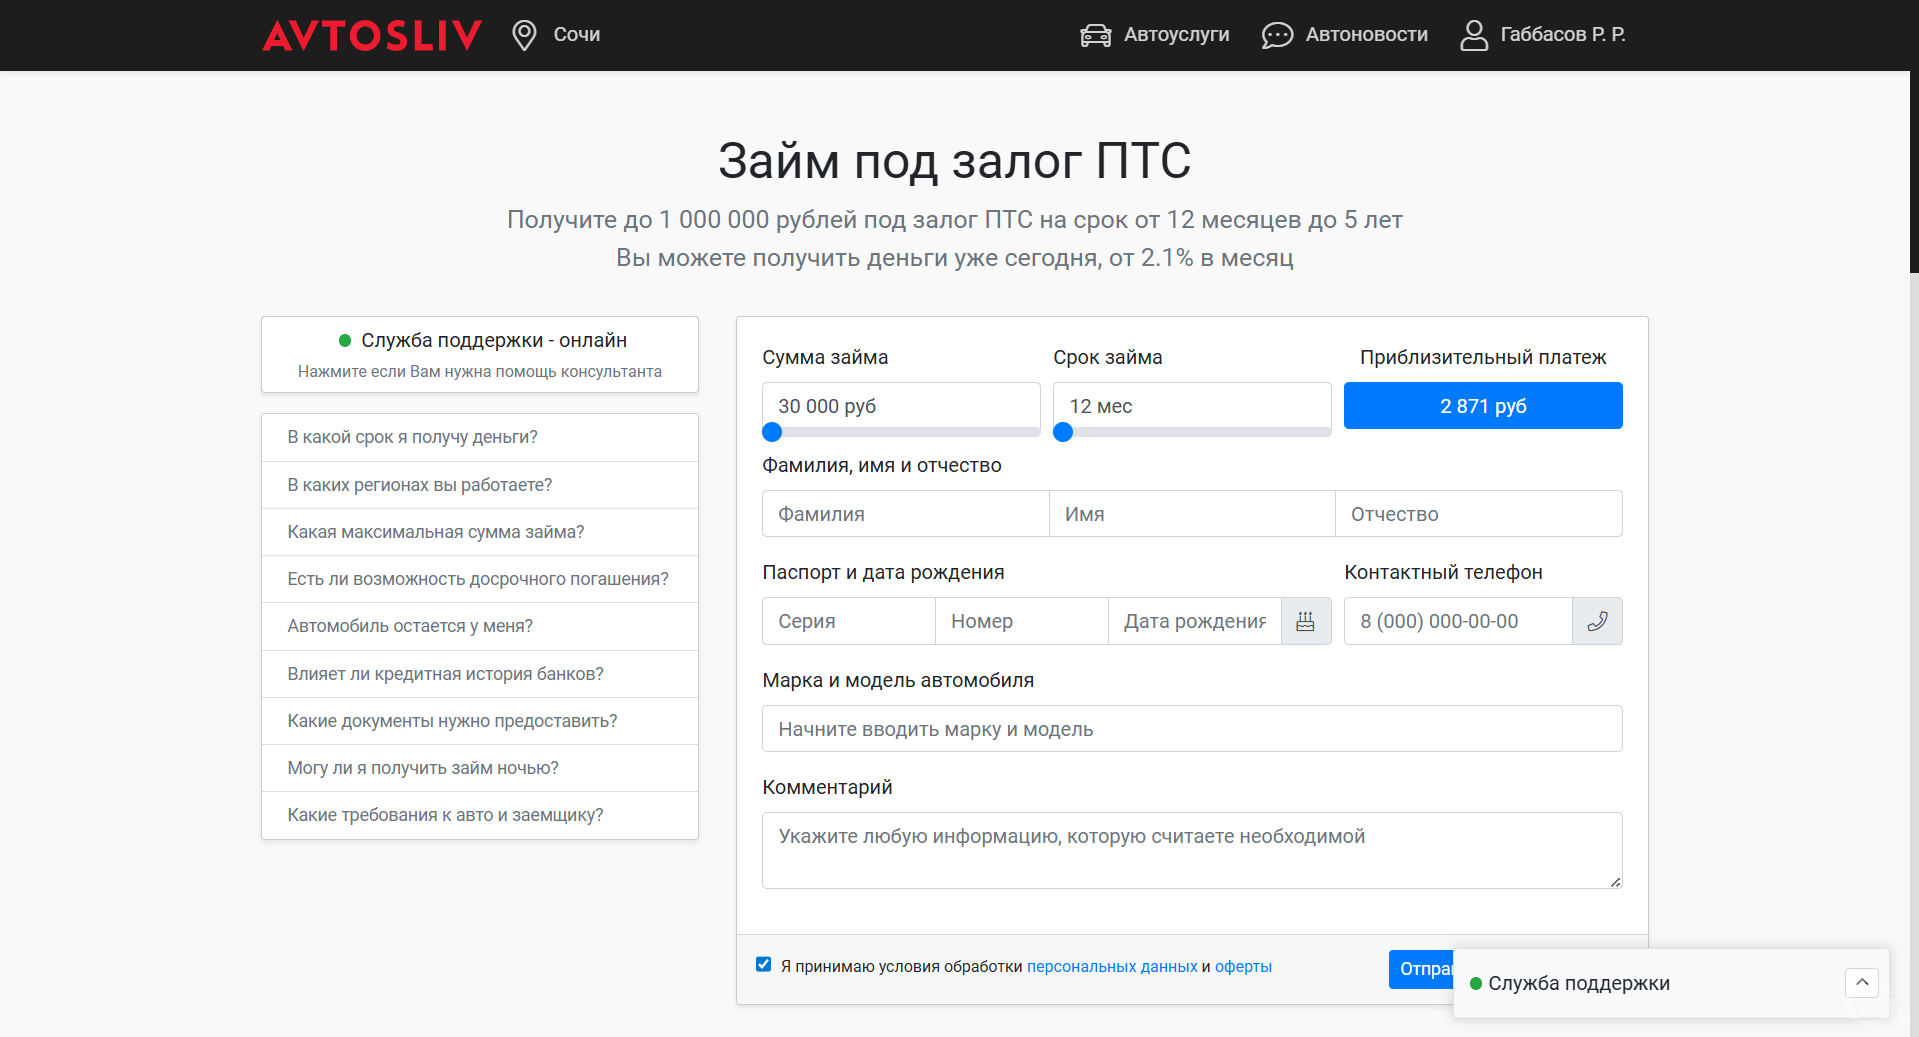Image resolution: width=1919 pixels, height=1037 pixels.
Task: Click the phone handset icon in contact field
Action: (x=1596, y=621)
